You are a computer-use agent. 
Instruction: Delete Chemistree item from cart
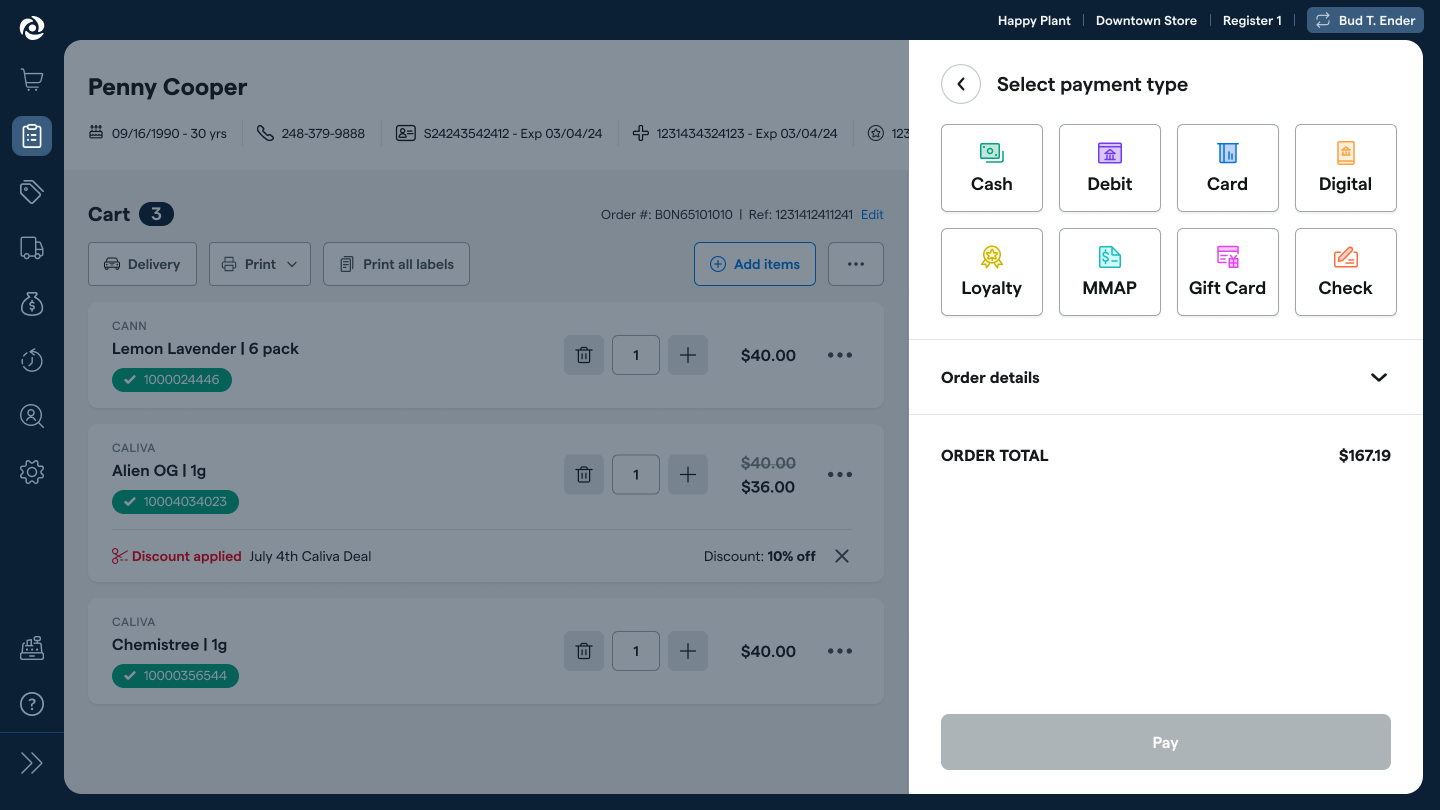pyautogui.click(x=584, y=651)
